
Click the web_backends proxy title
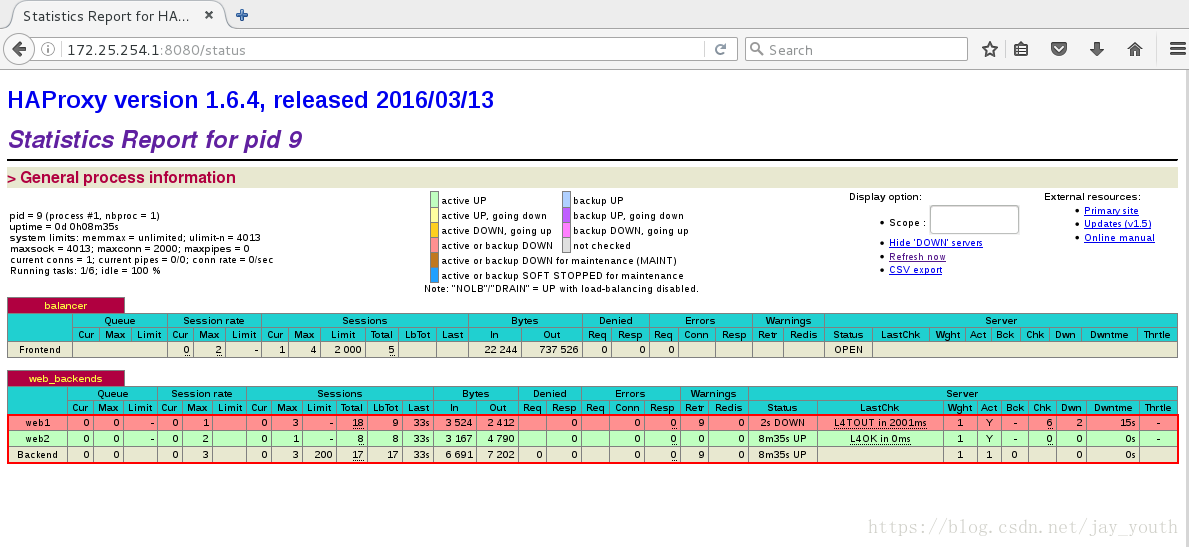[x=65, y=379]
